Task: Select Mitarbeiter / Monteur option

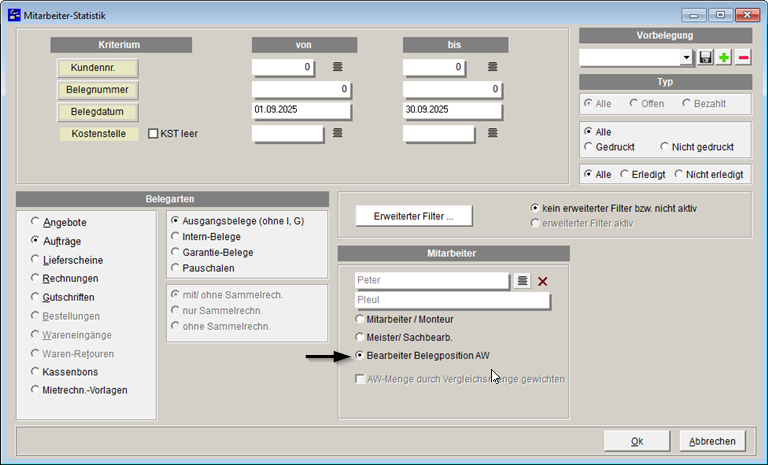Action: pos(405,319)
